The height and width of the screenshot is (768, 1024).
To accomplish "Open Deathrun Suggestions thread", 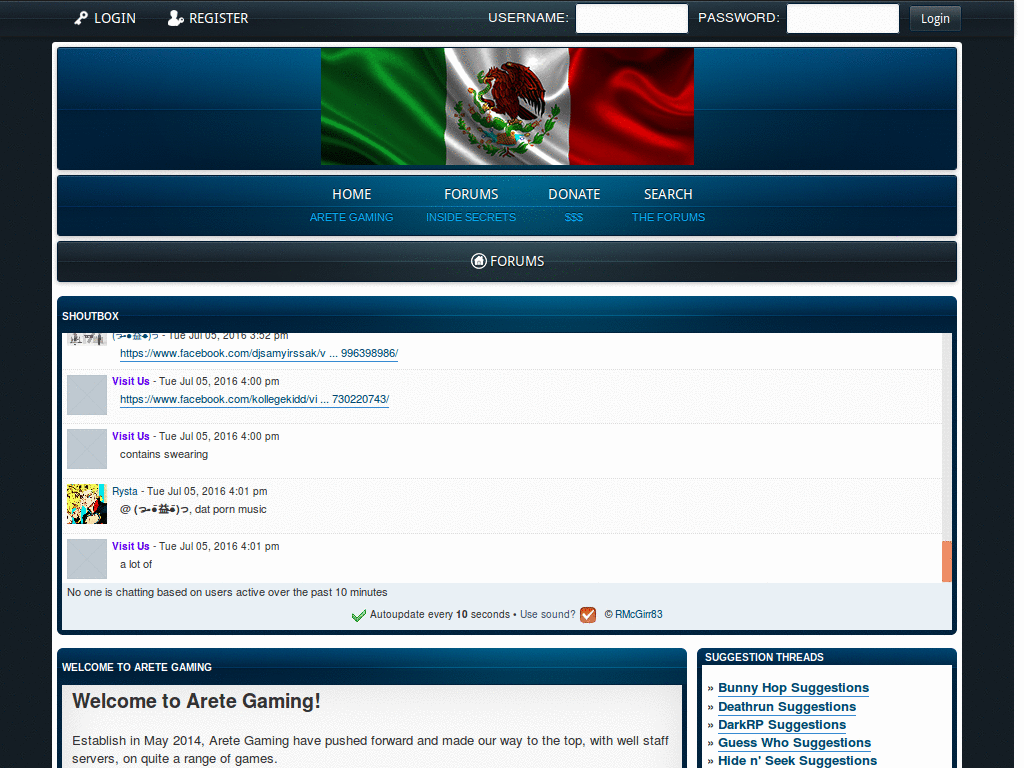I will coord(787,707).
